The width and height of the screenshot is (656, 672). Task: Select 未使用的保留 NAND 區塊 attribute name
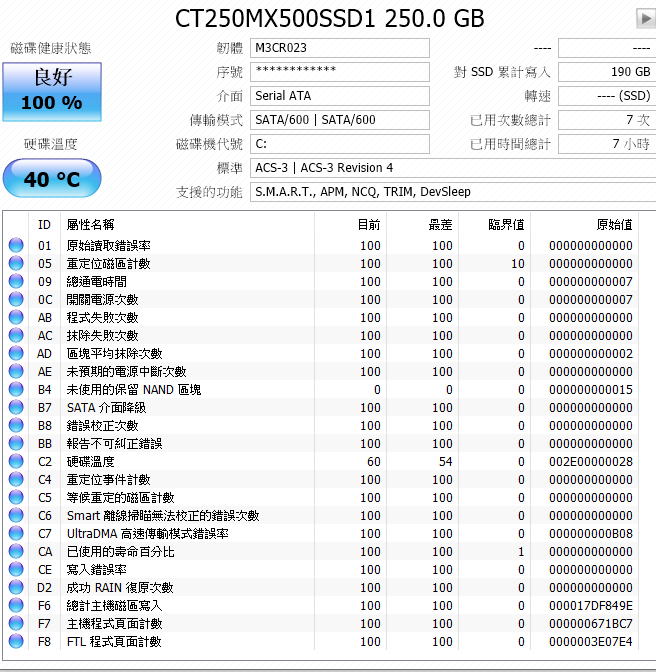tap(134, 390)
